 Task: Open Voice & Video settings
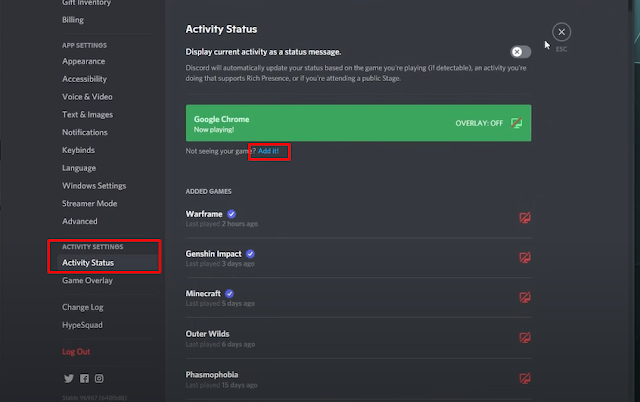pyautogui.click(x=87, y=96)
